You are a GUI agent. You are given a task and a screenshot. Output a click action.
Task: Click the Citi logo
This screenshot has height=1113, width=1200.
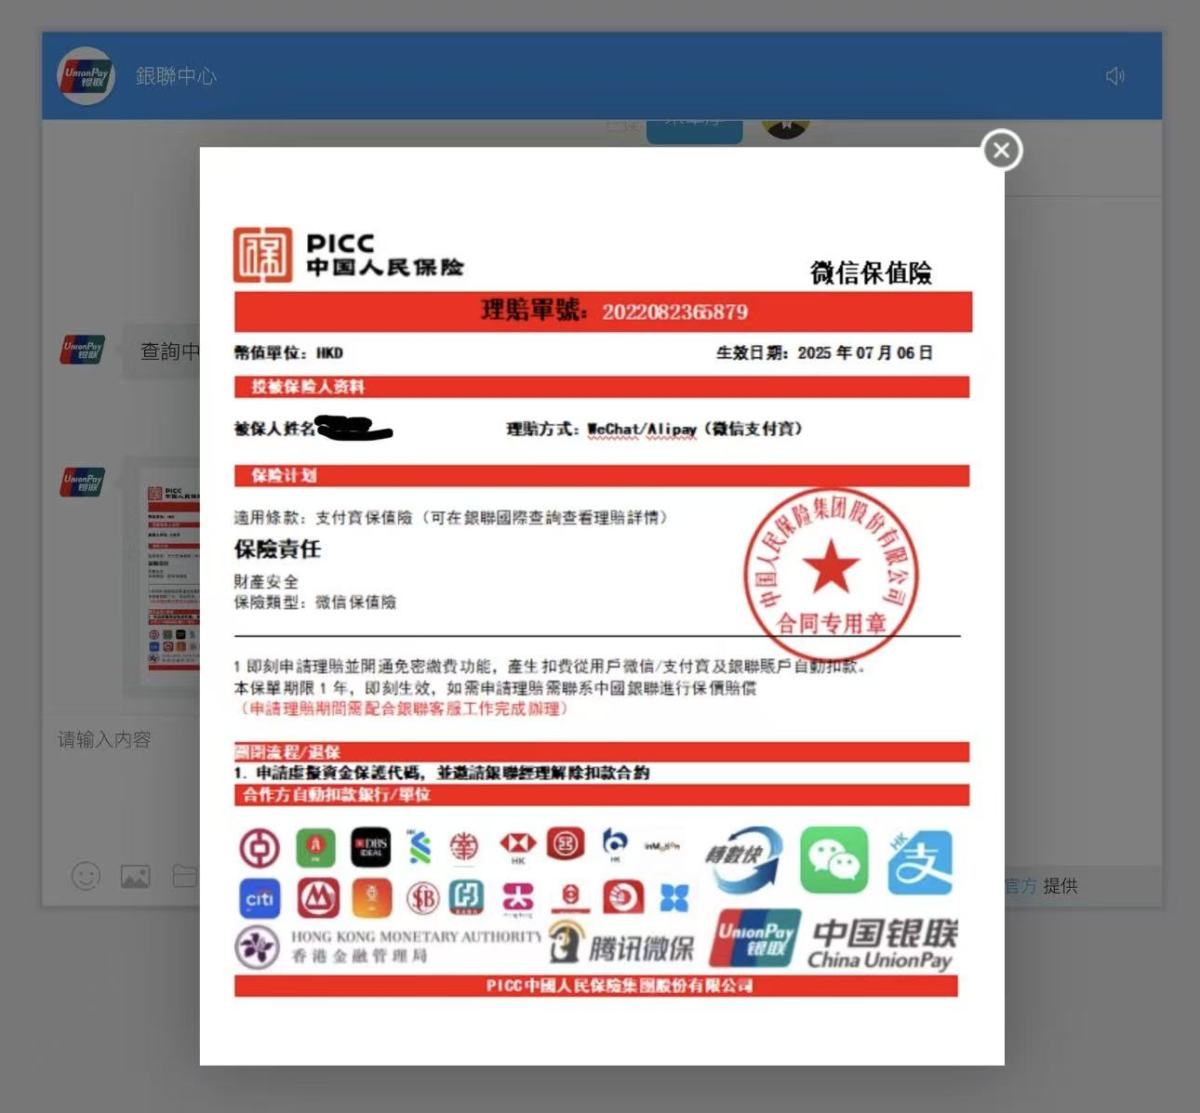tap(260, 899)
